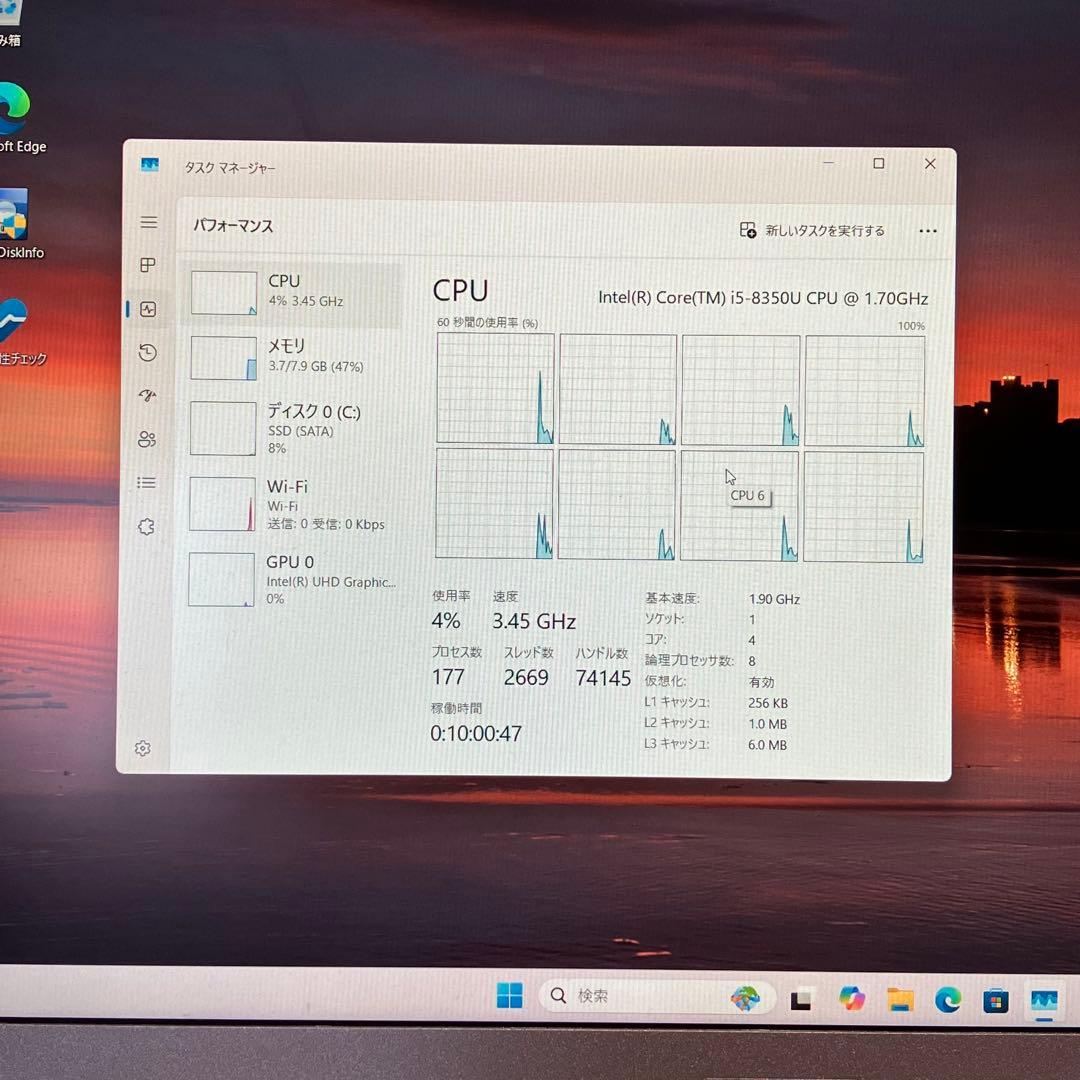Open the Processes page icon
Viewport: 1080px width, 1080px height.
[148, 265]
